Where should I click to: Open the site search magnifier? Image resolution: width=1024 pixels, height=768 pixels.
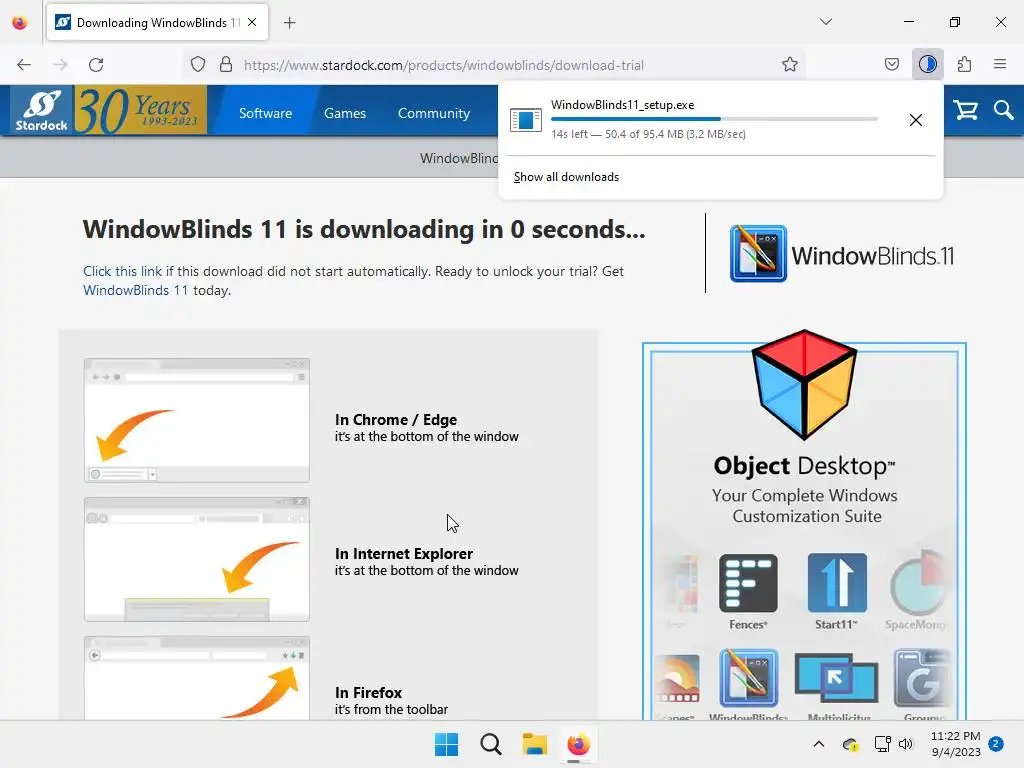click(1003, 110)
